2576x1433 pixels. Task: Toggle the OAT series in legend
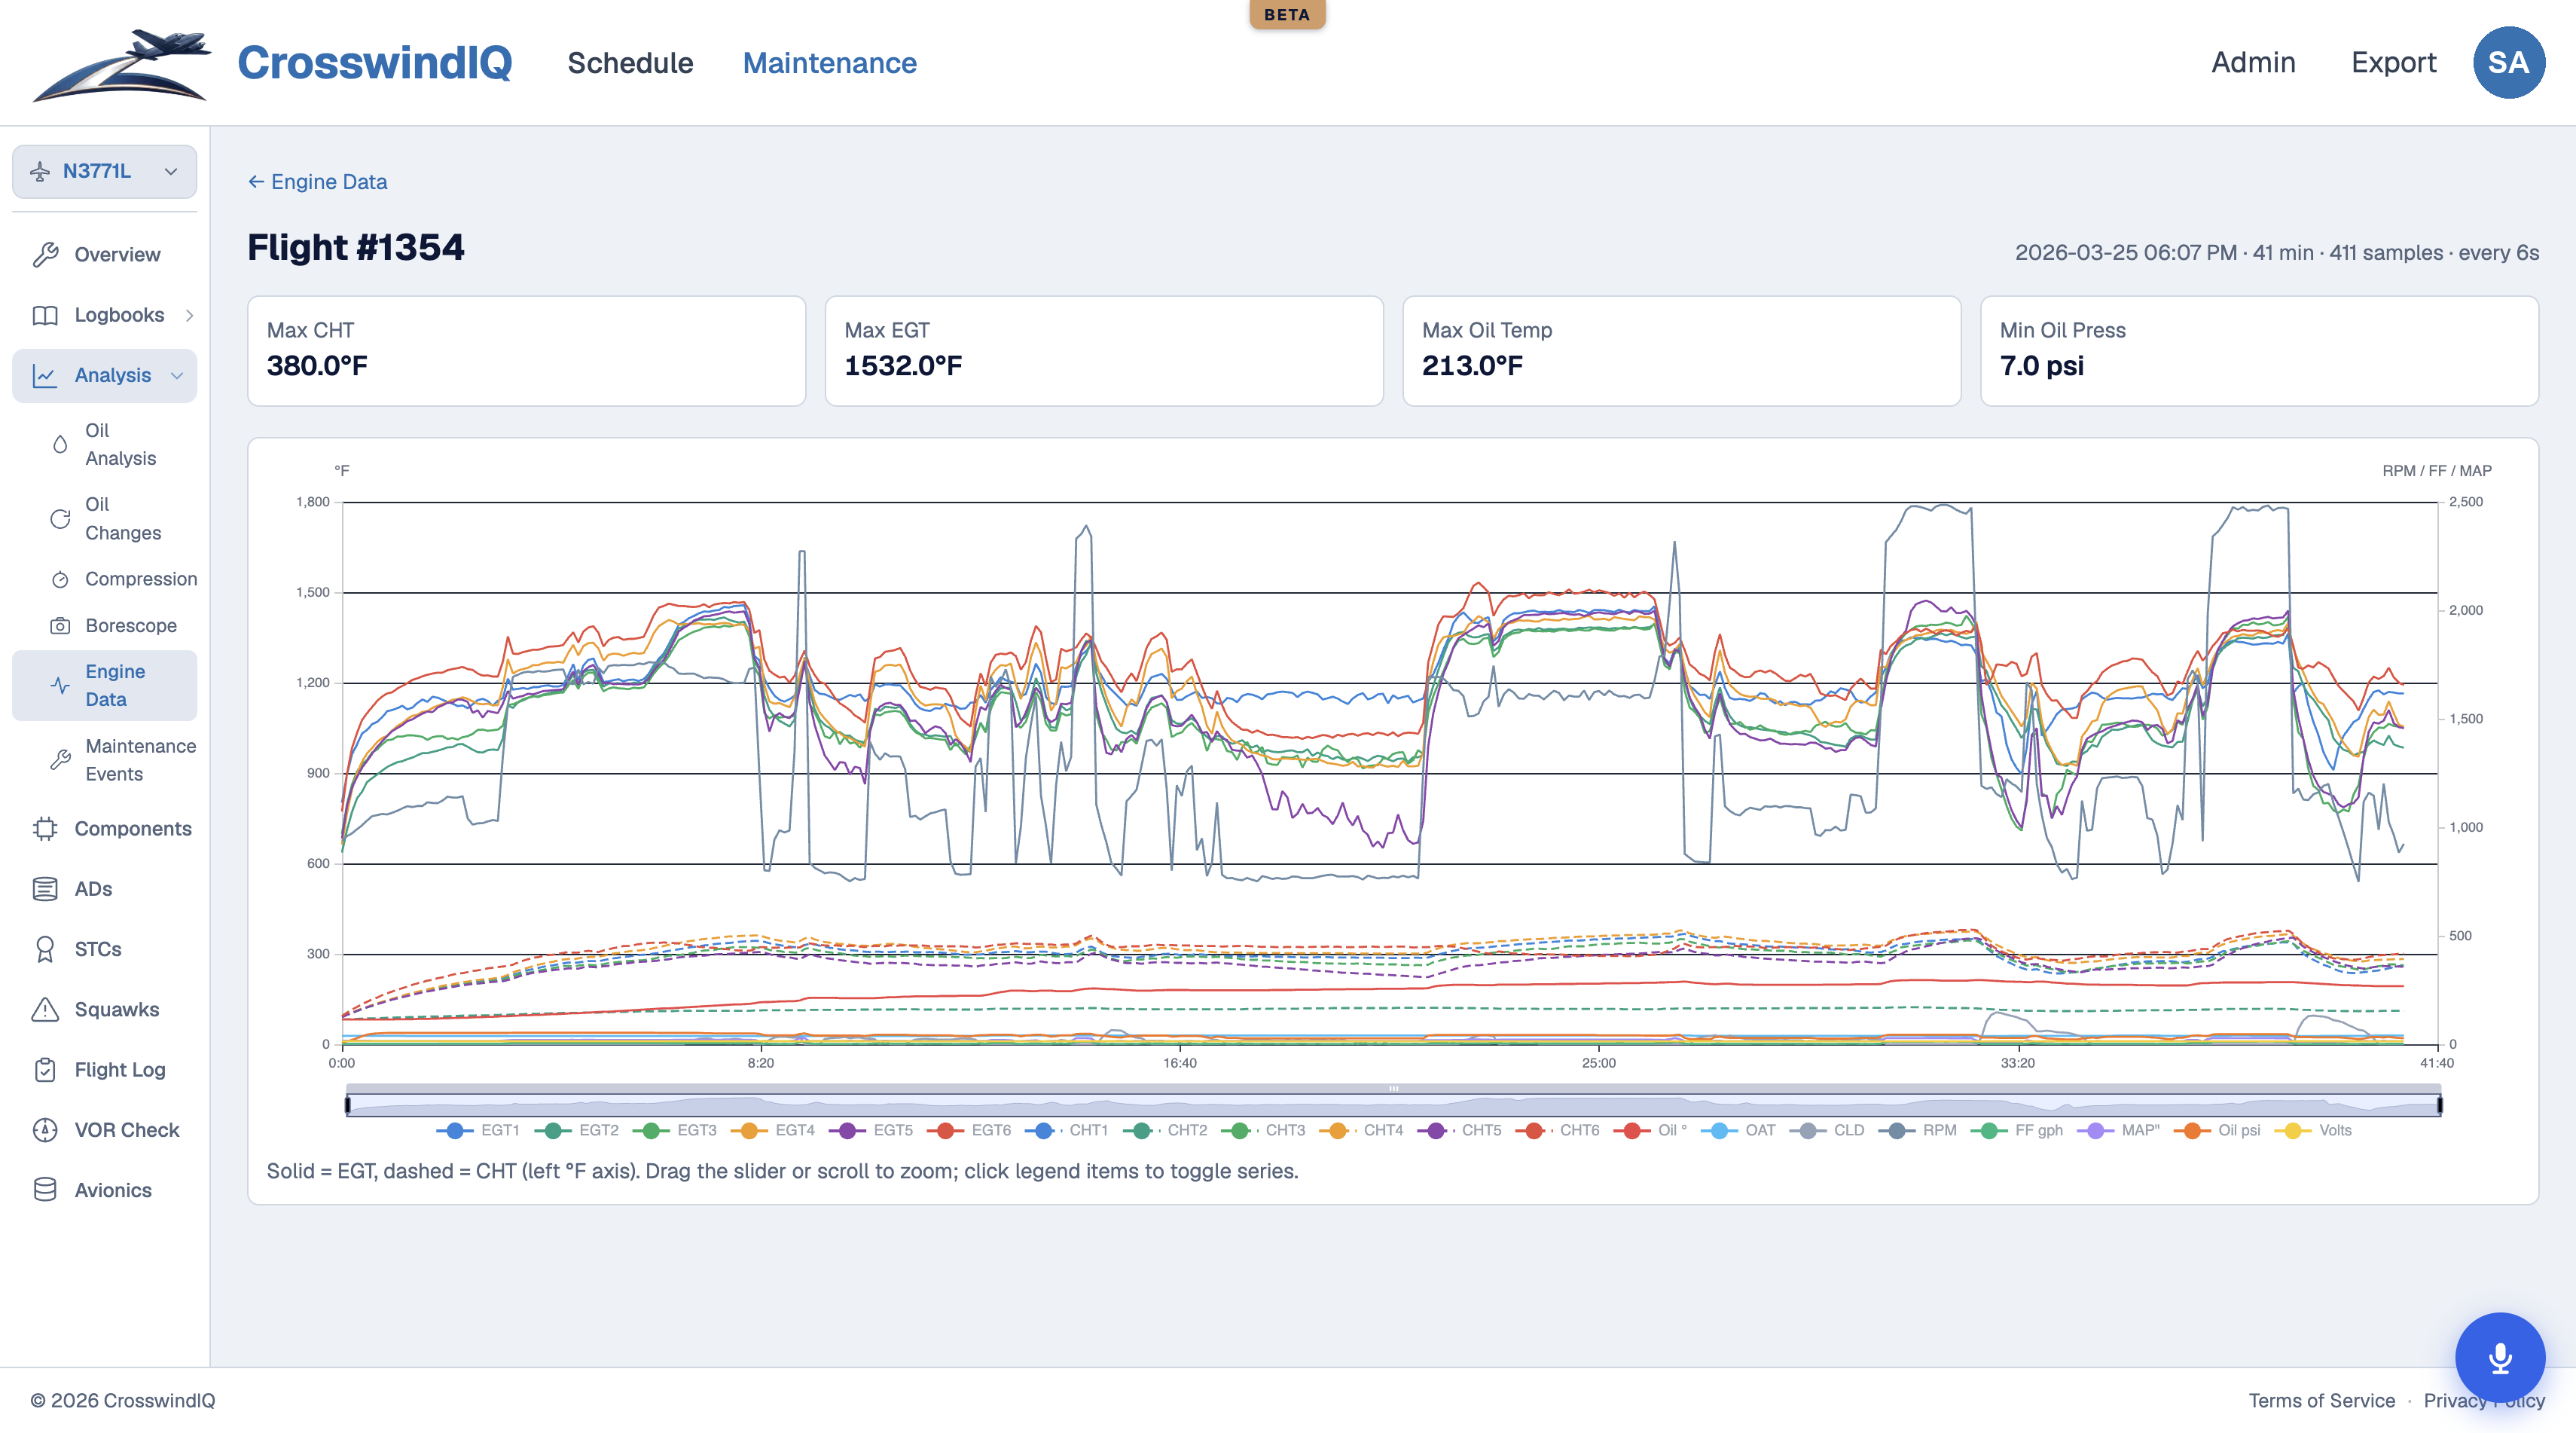1738,1130
